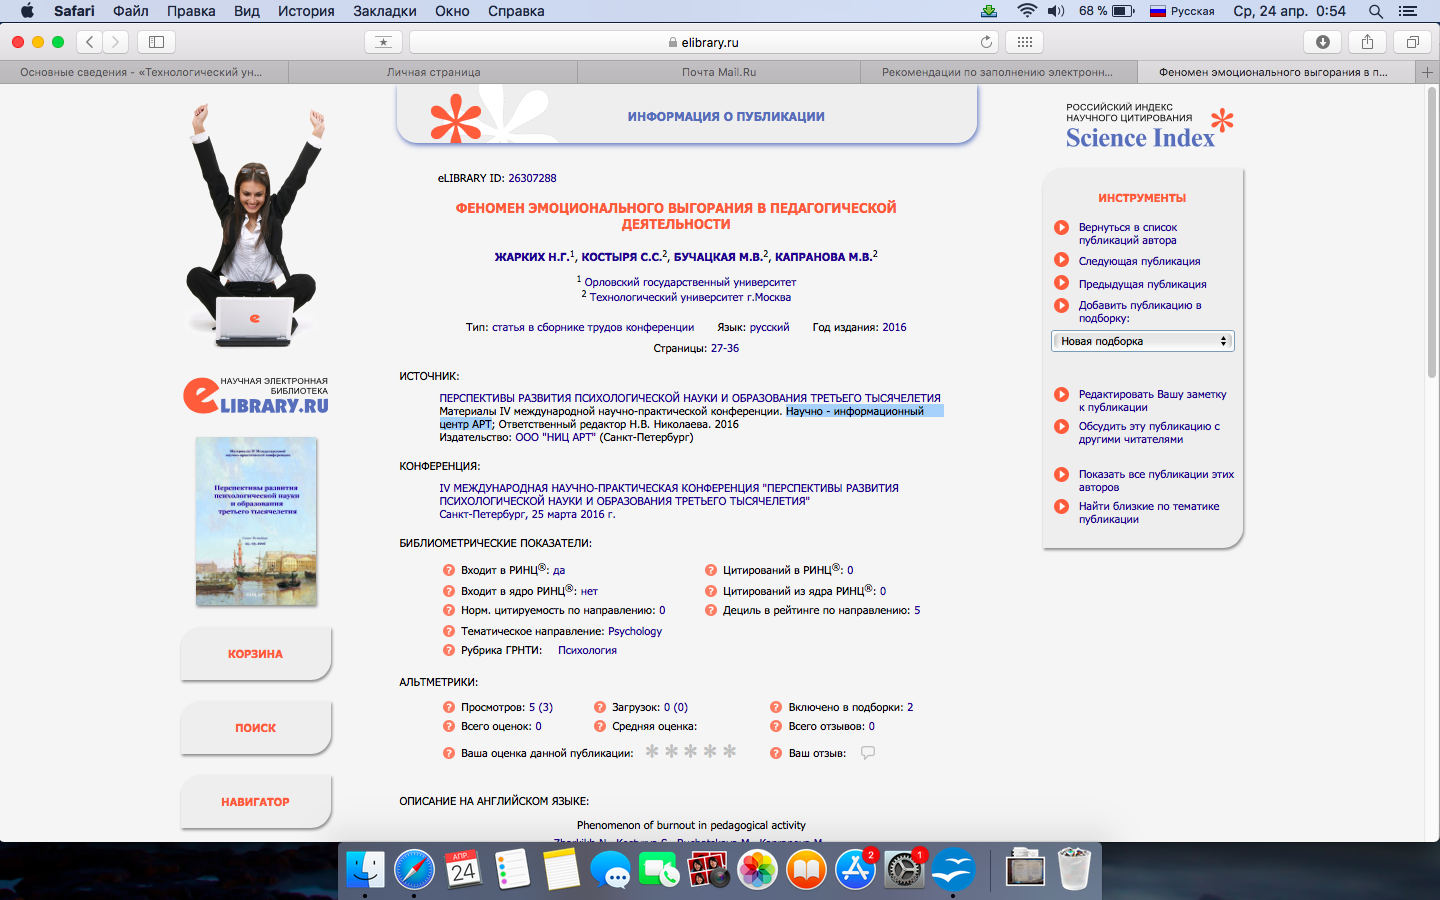Click the arrow bullet next to Предыдущая публикация
Screen dimensions: 1440x900
click(1062, 283)
